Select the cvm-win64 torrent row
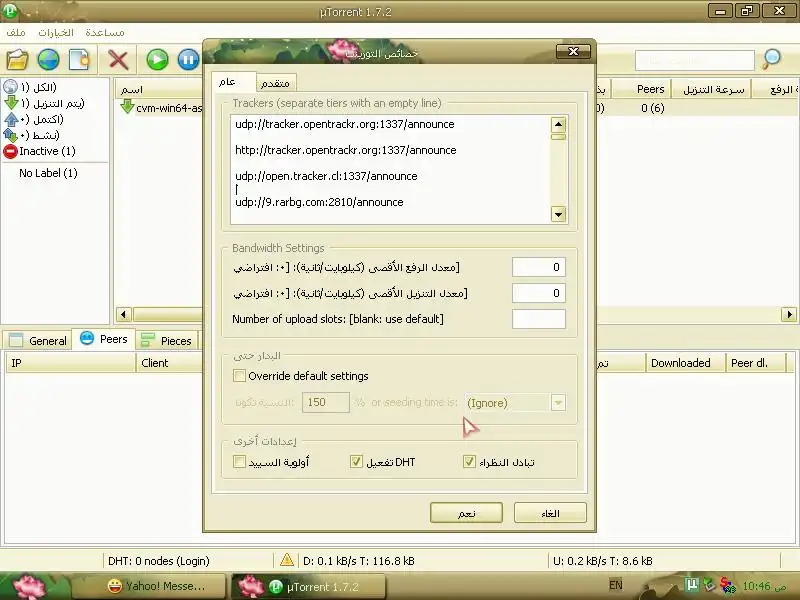800x600 pixels. (162, 108)
